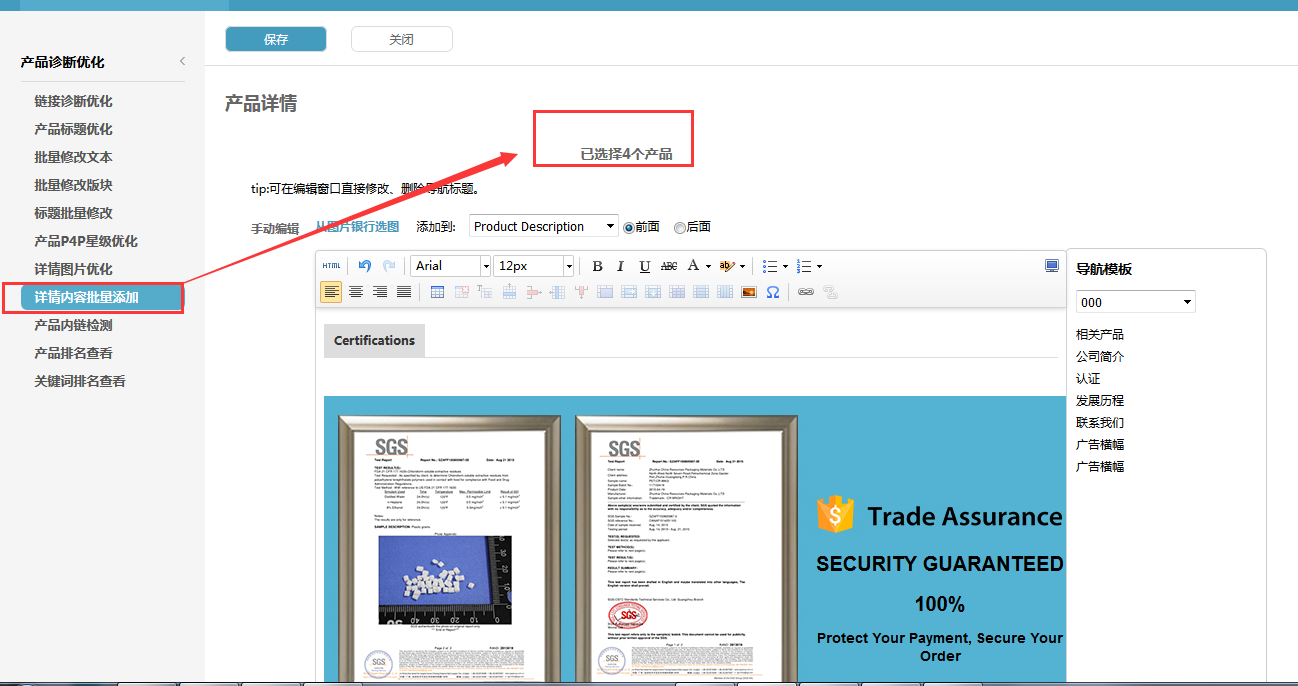Insert an image into the editor

(x=749, y=292)
